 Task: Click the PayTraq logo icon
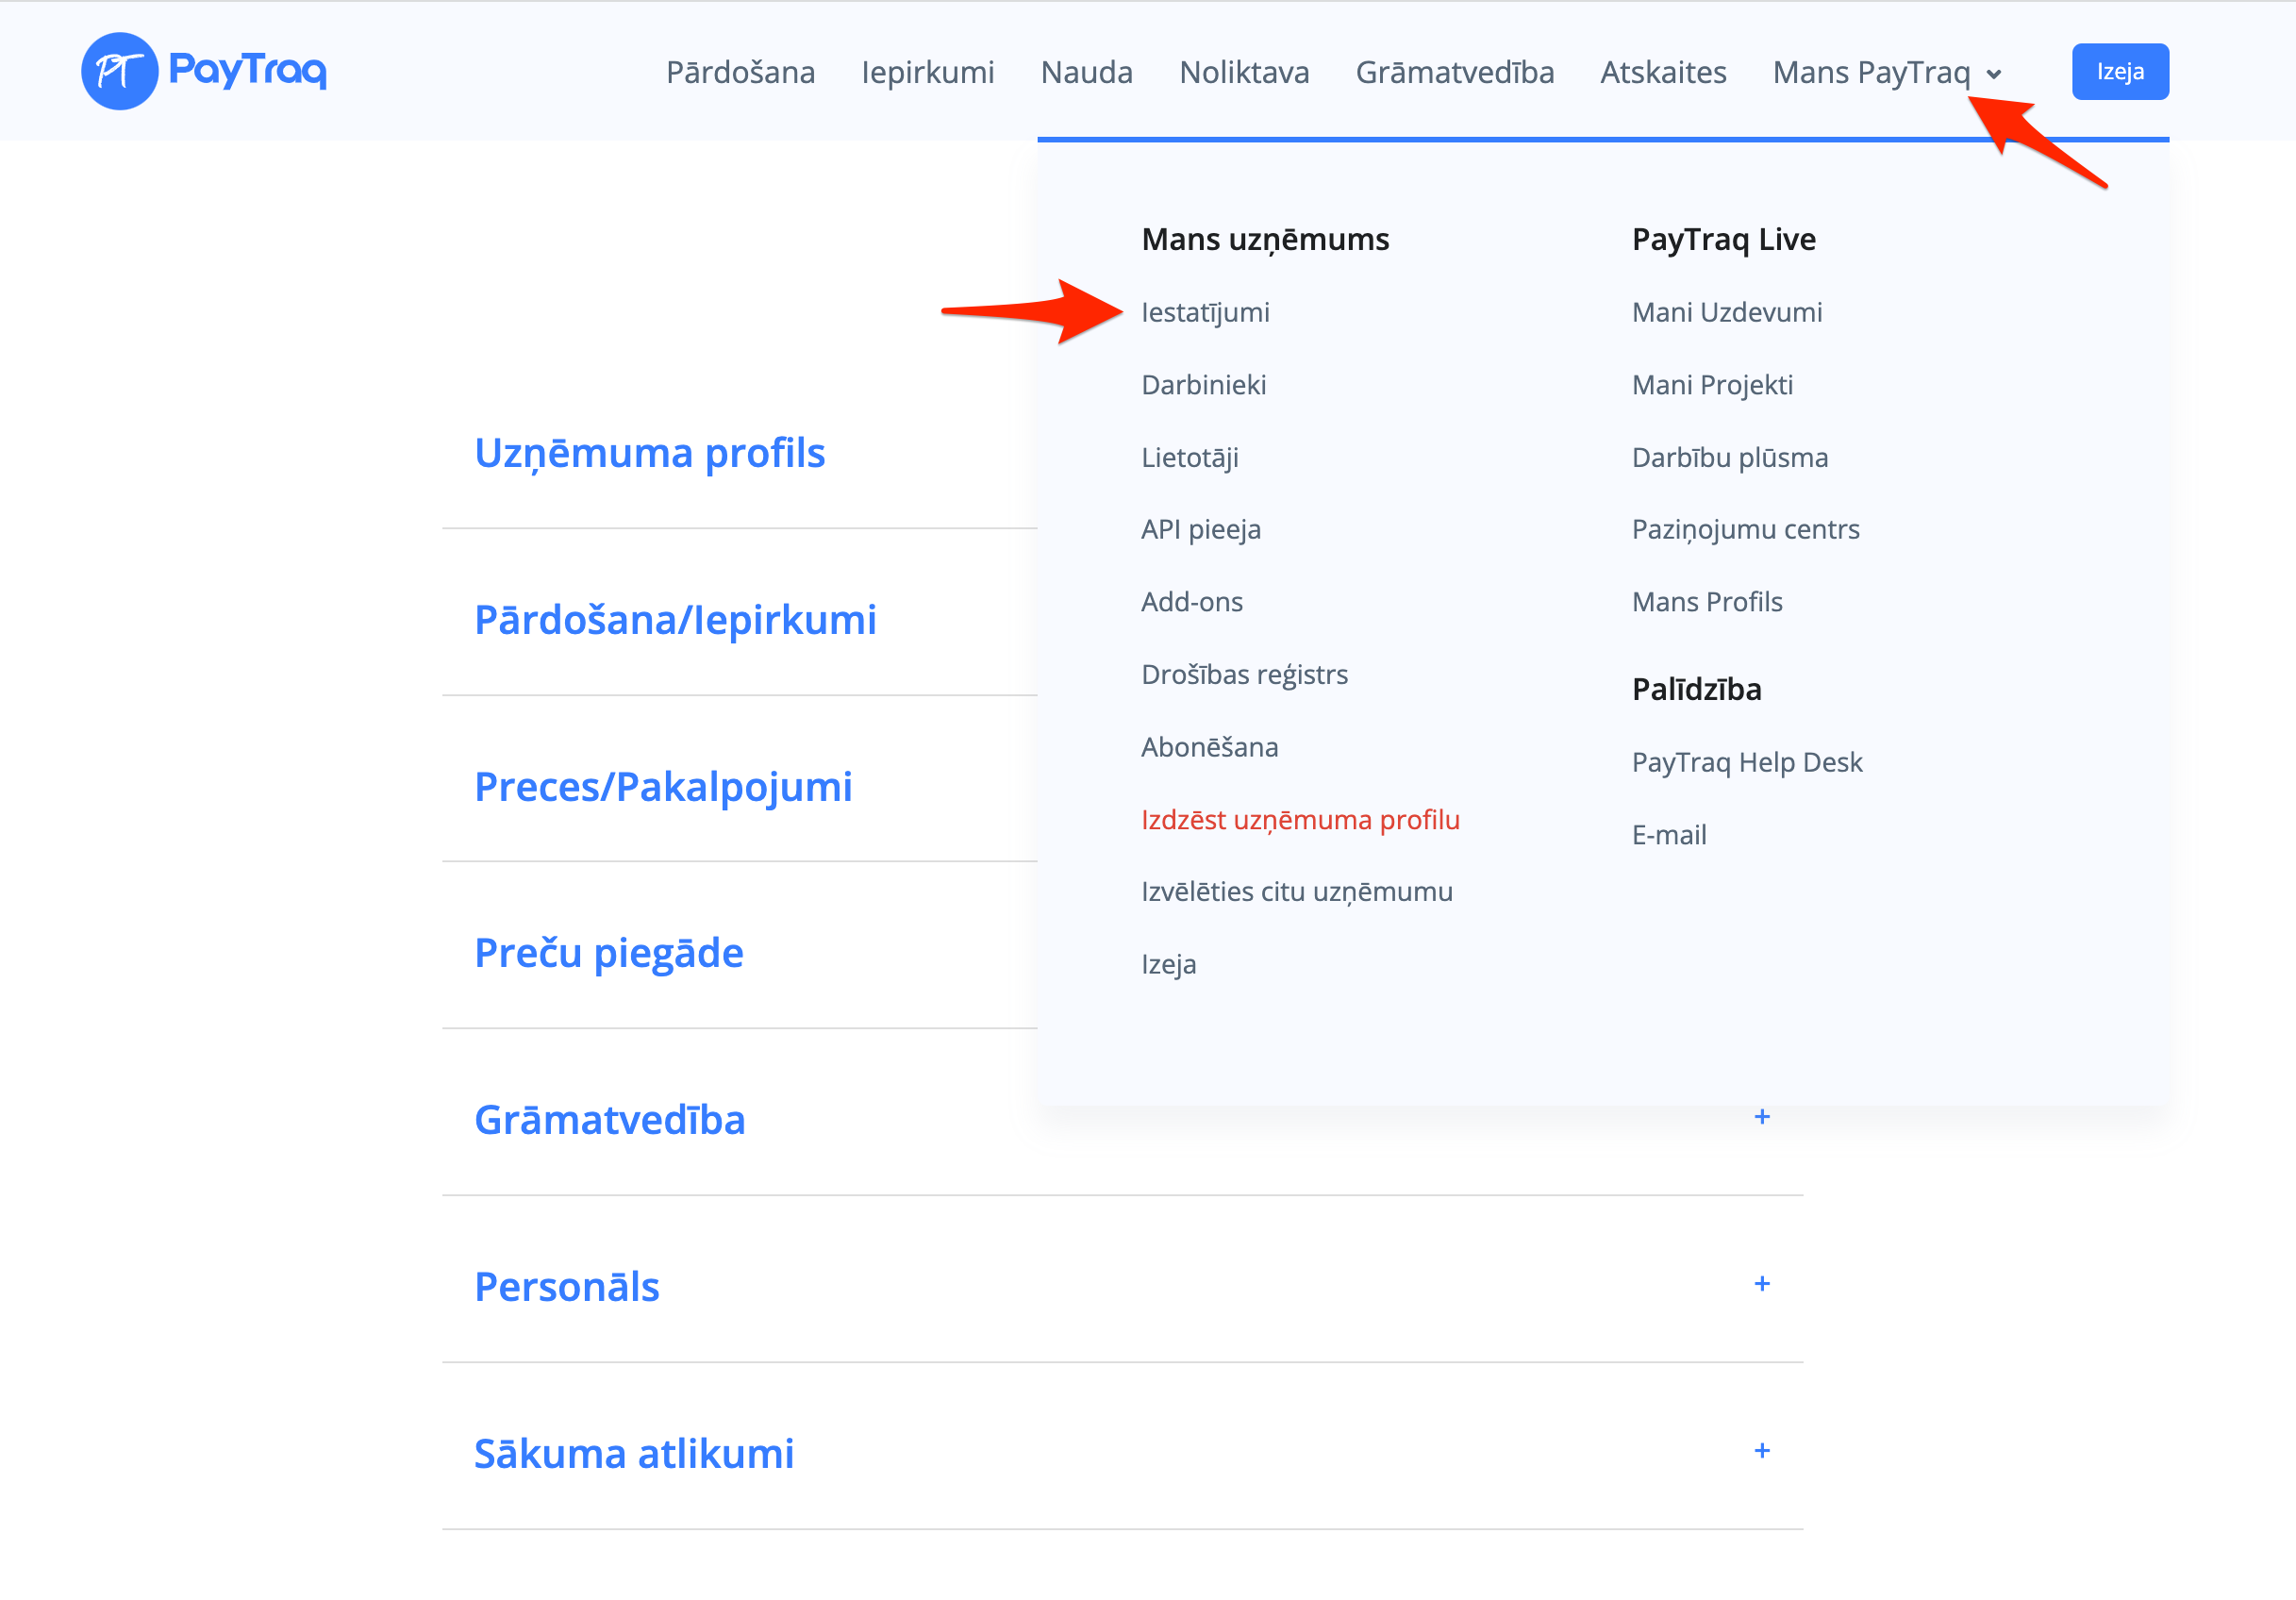119,71
